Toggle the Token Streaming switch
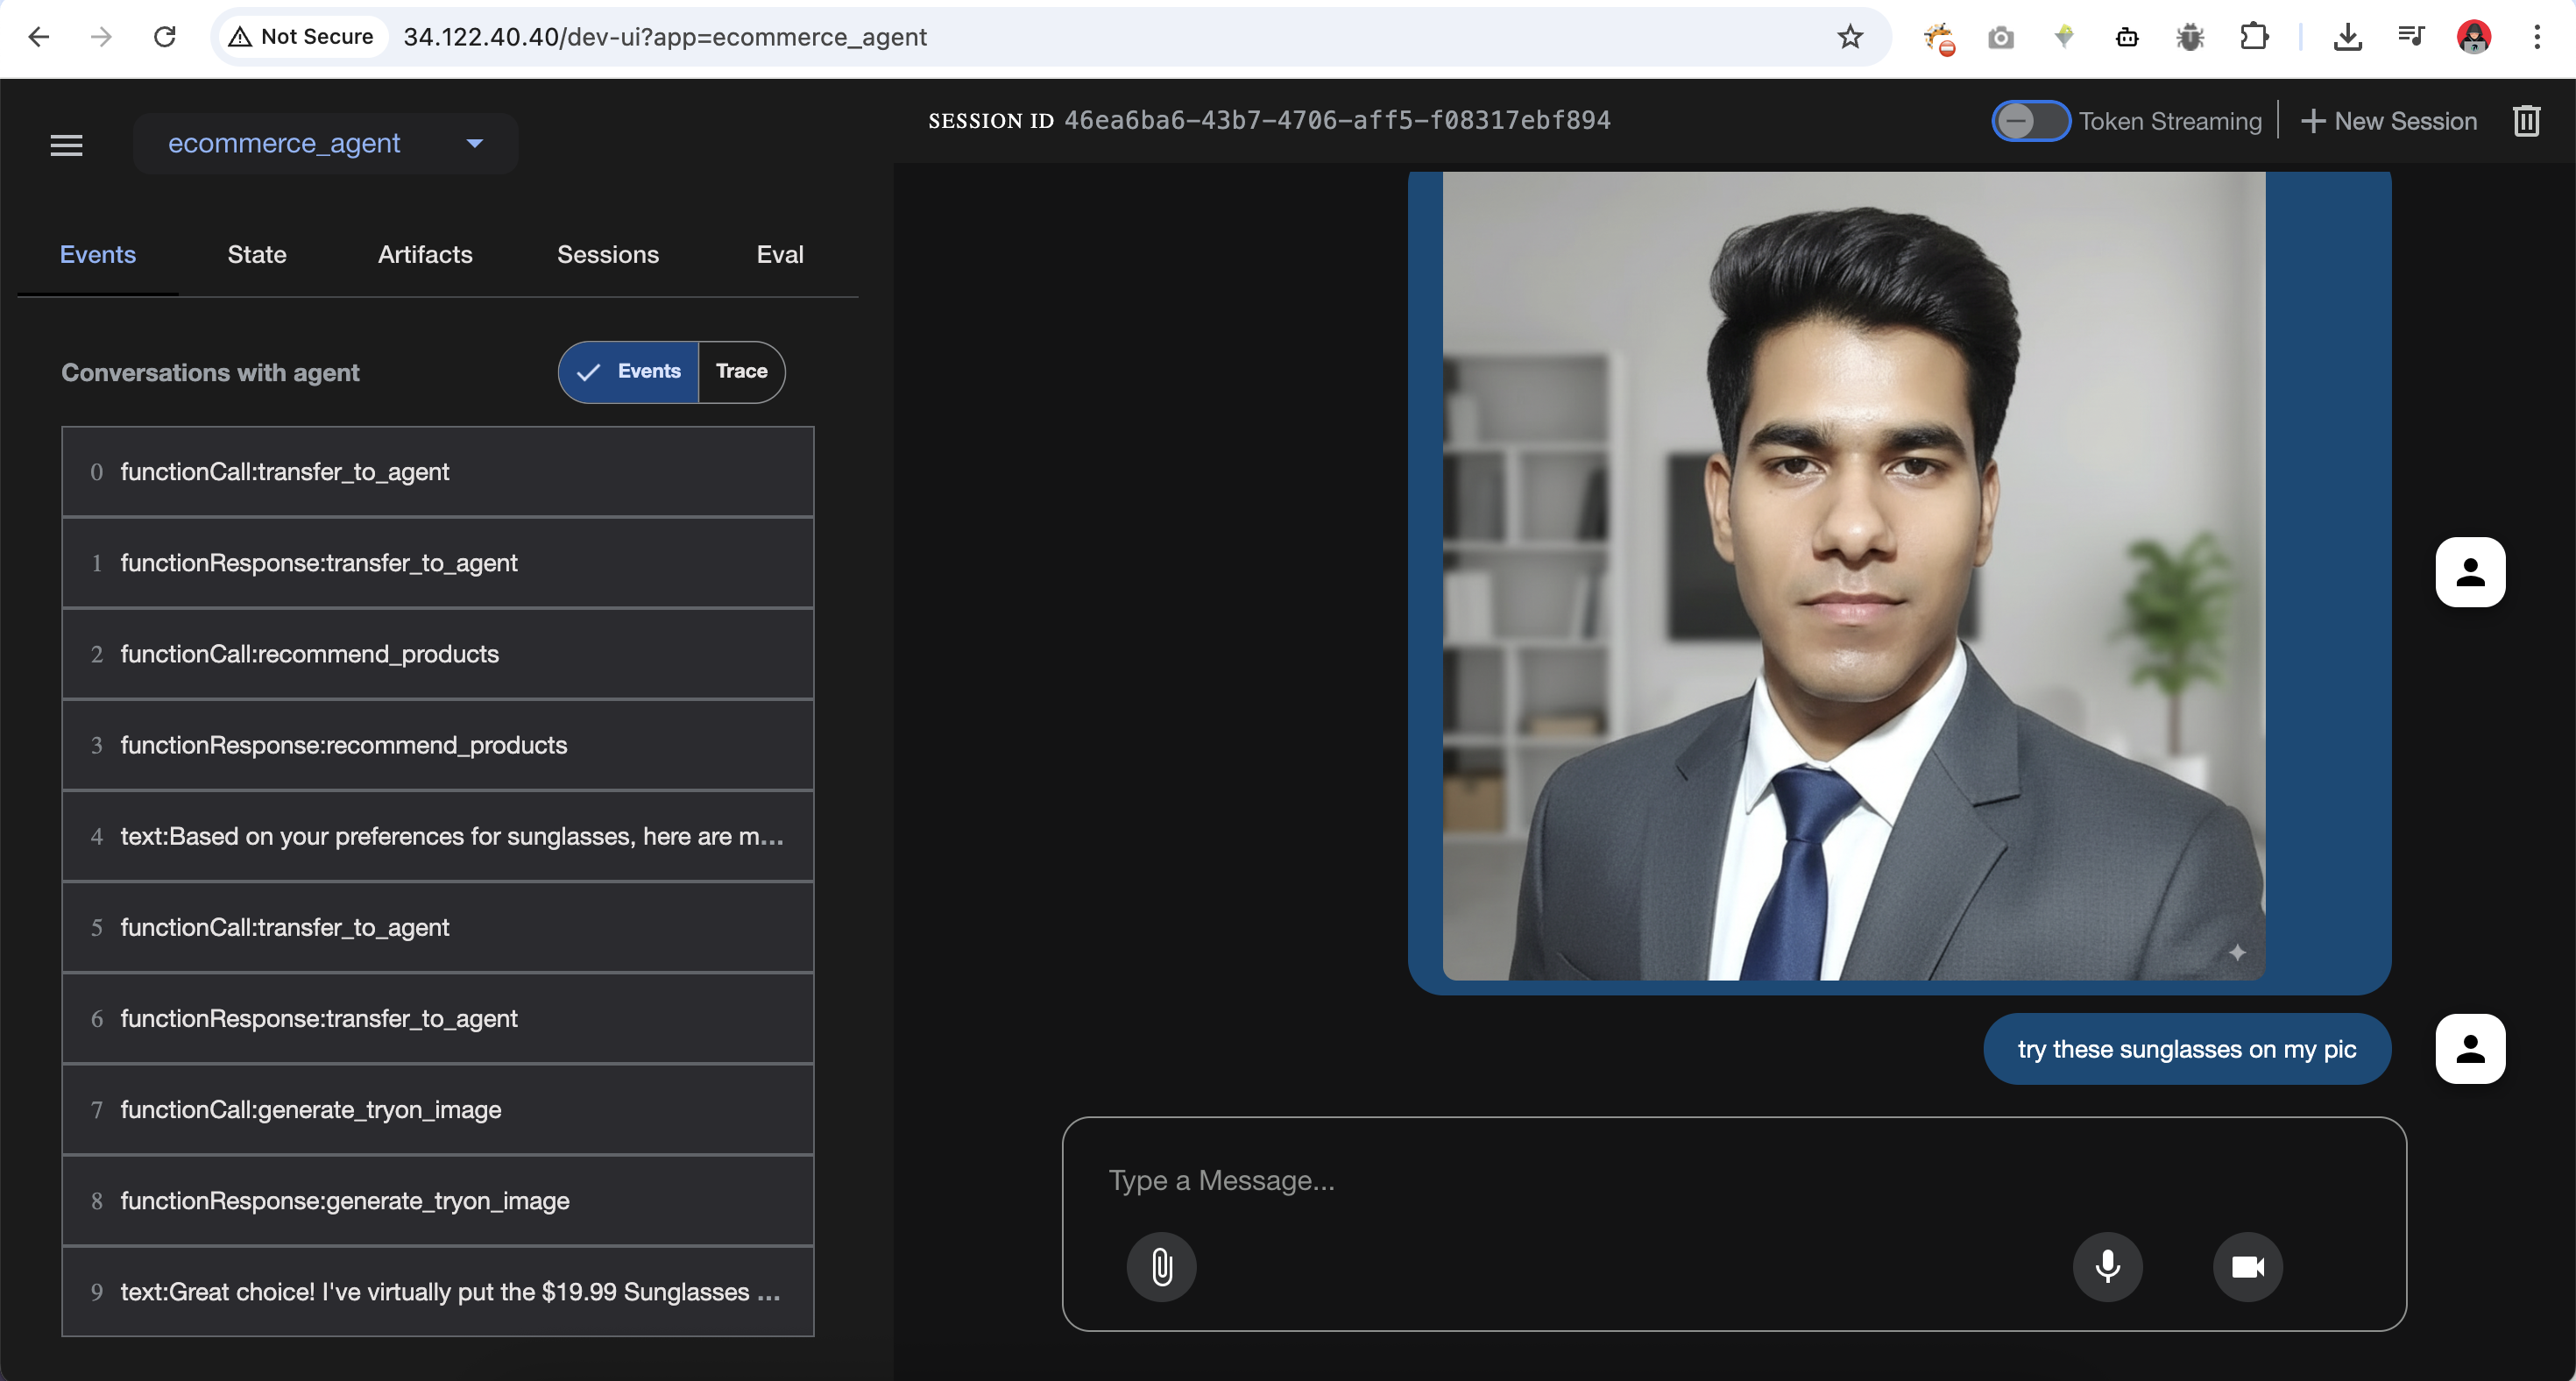 tap(2029, 121)
